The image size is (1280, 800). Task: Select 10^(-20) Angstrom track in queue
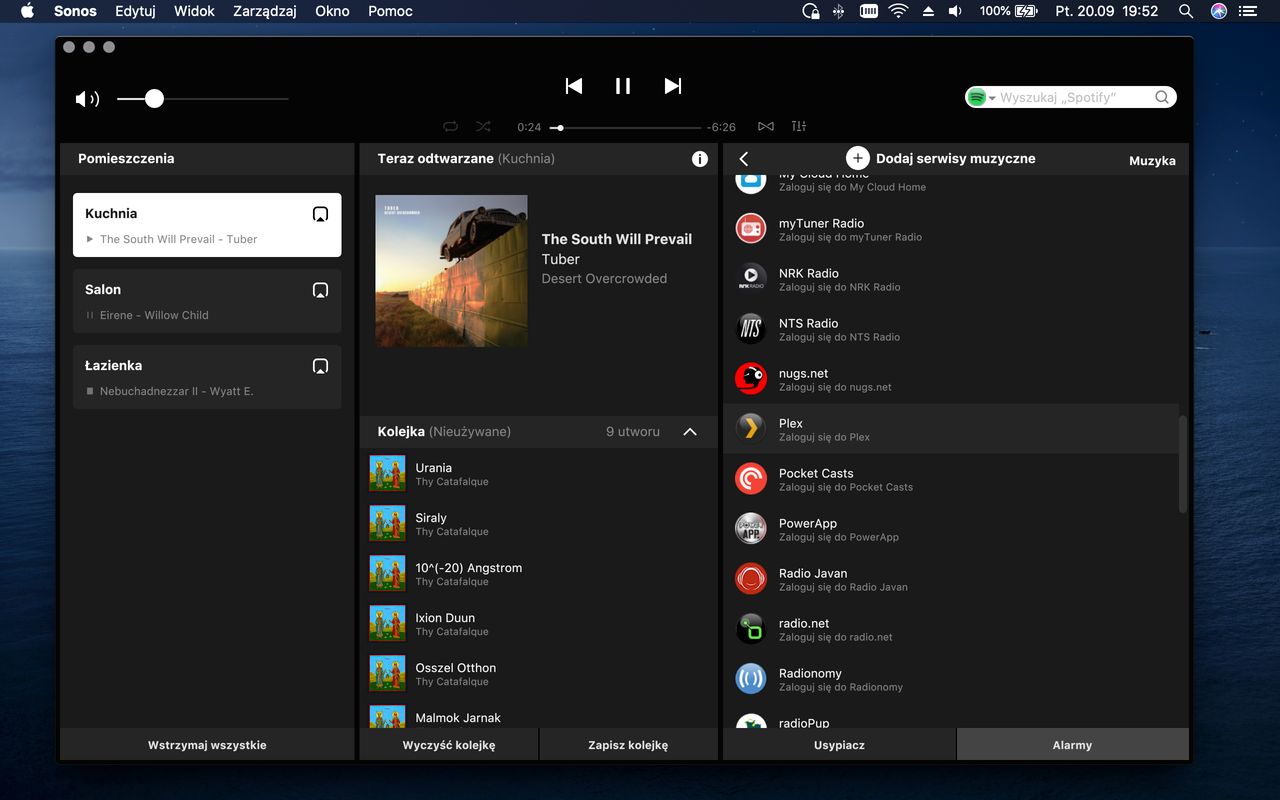[x=538, y=574]
